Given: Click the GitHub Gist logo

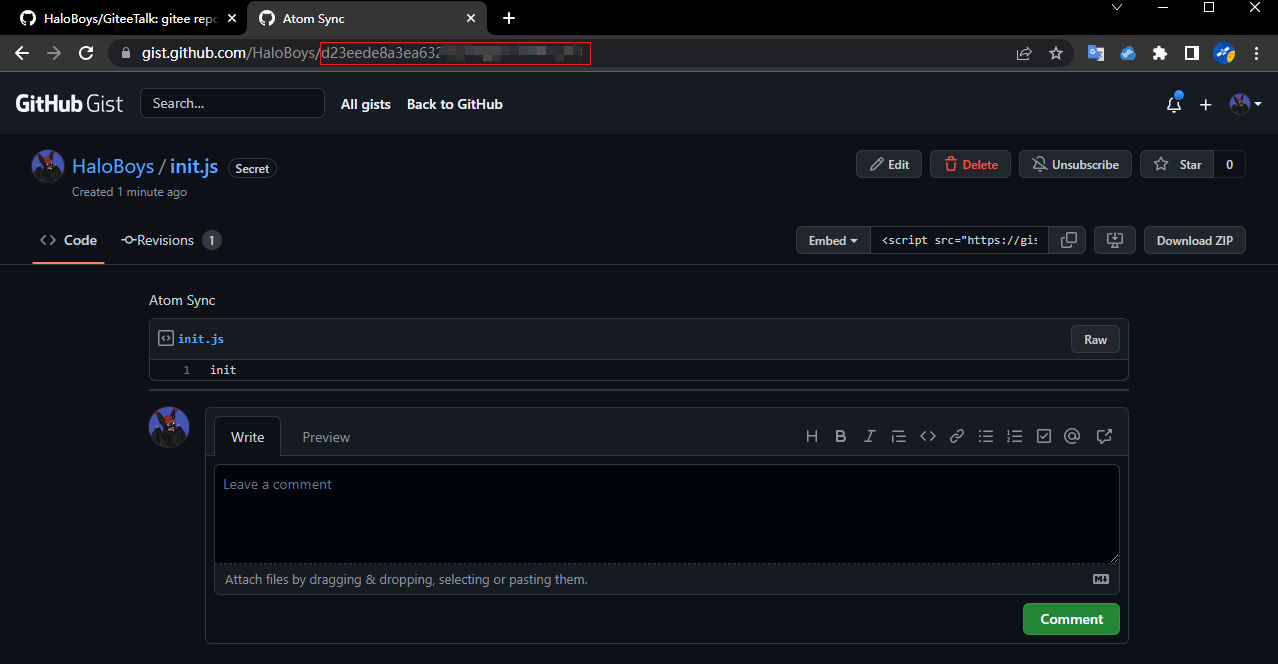Looking at the screenshot, I should 69,103.
